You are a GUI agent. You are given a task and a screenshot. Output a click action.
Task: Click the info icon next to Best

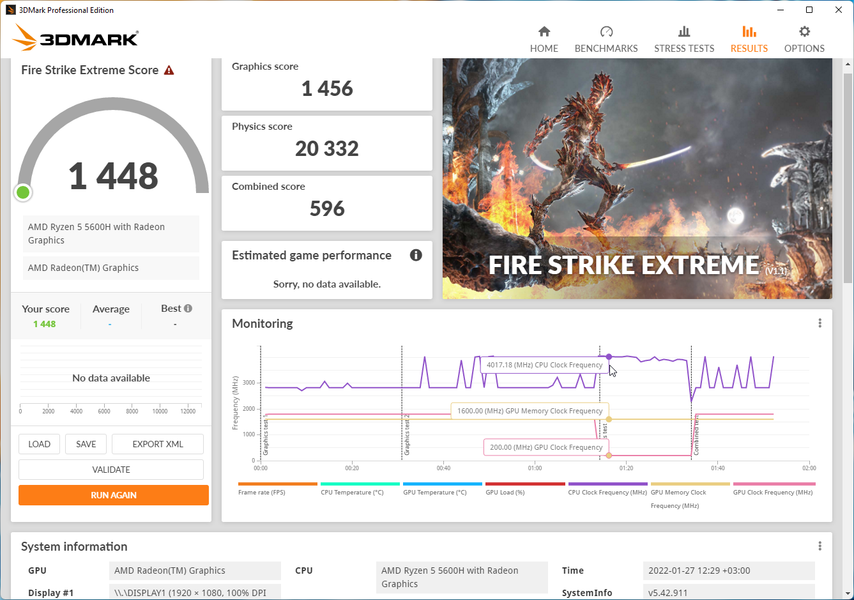point(188,308)
